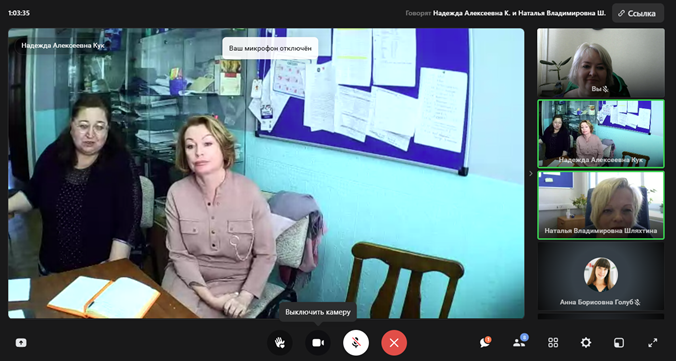
Task: Open the participants list icon
Action: point(519,342)
